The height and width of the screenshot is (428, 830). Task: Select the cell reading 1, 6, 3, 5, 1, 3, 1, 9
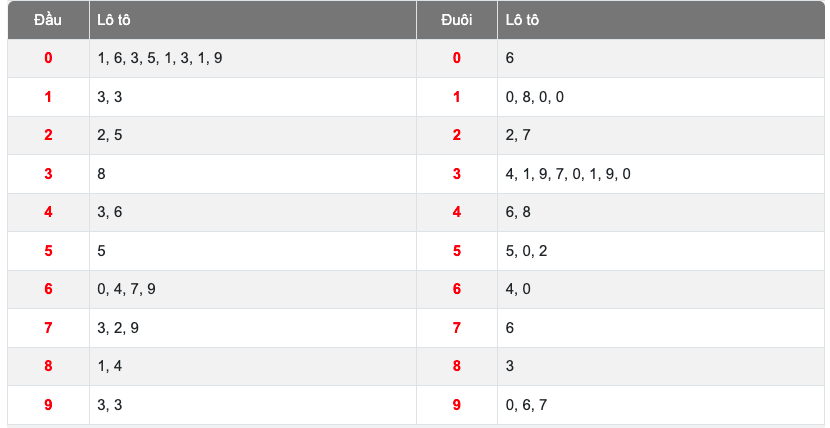[x=160, y=58]
